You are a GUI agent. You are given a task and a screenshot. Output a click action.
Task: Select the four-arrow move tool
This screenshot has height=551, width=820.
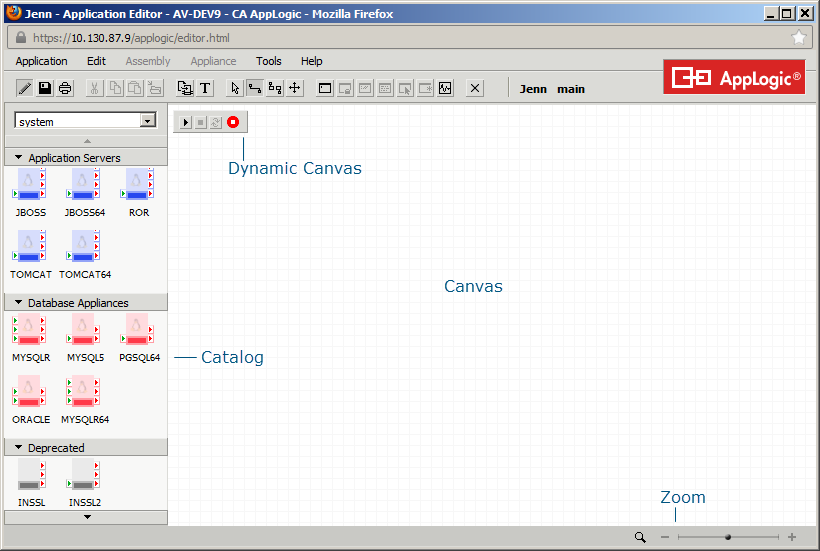(x=295, y=88)
